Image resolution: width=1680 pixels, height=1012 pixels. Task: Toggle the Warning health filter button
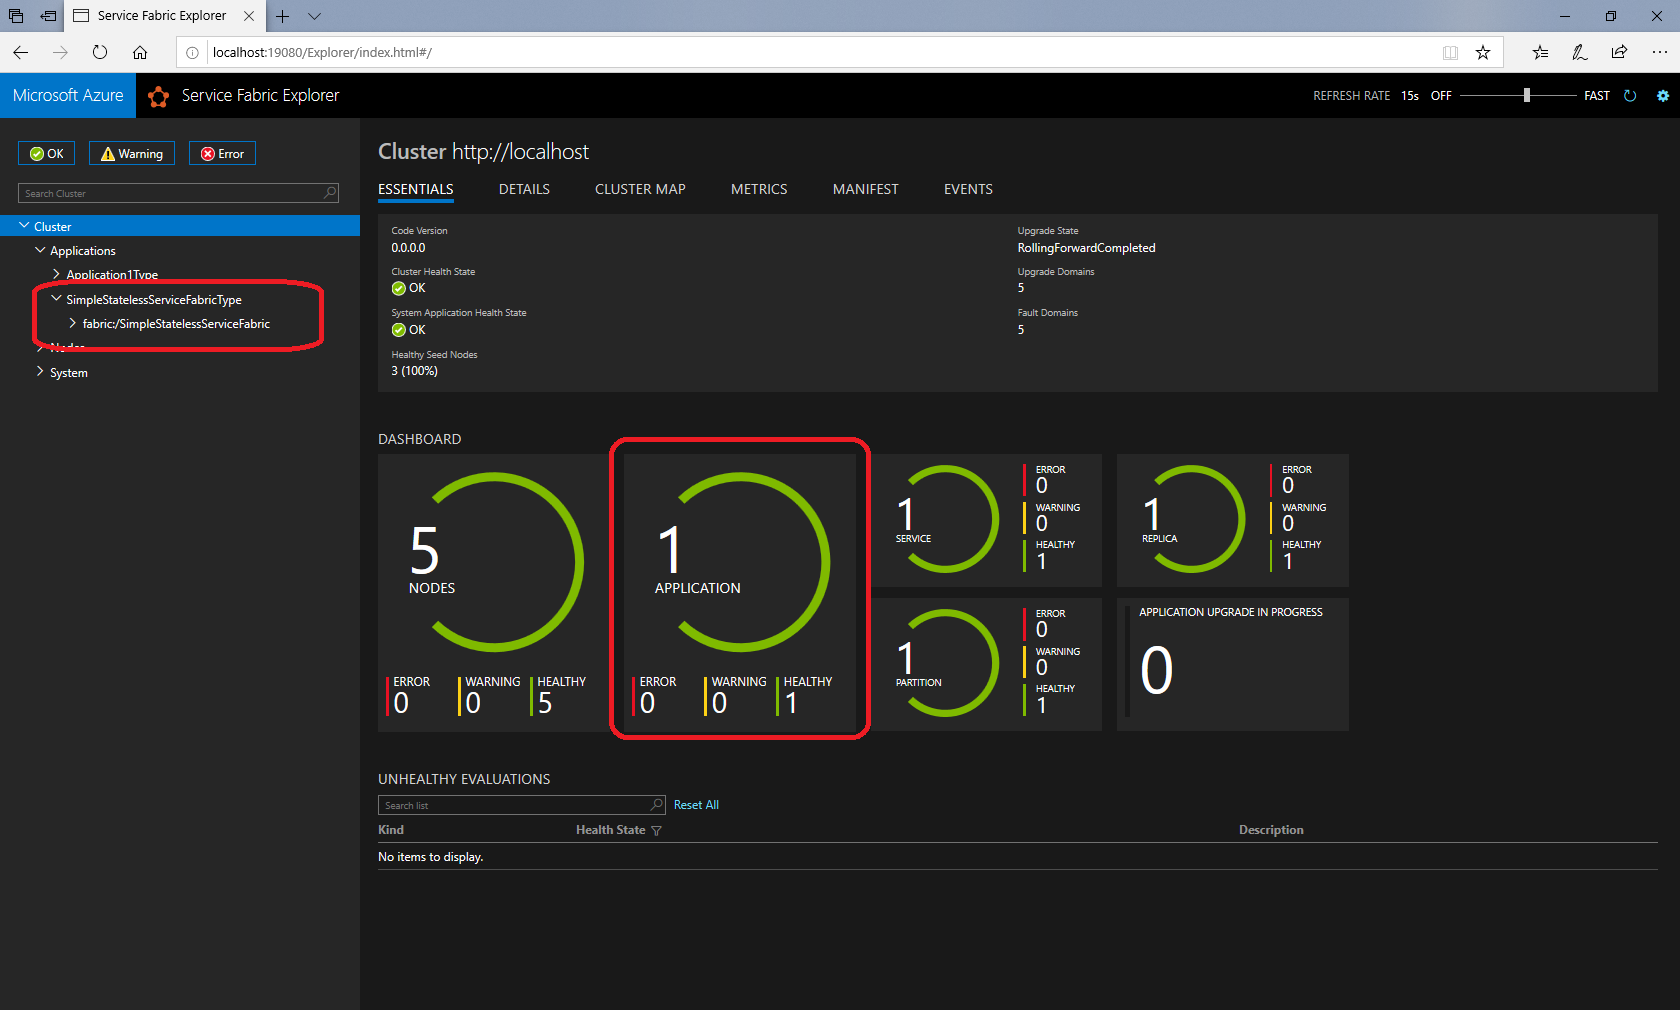tap(132, 153)
